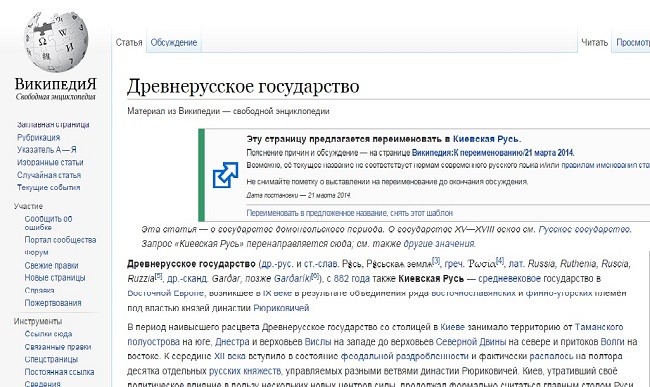Open Случайная статья link

pyautogui.click(x=49, y=175)
